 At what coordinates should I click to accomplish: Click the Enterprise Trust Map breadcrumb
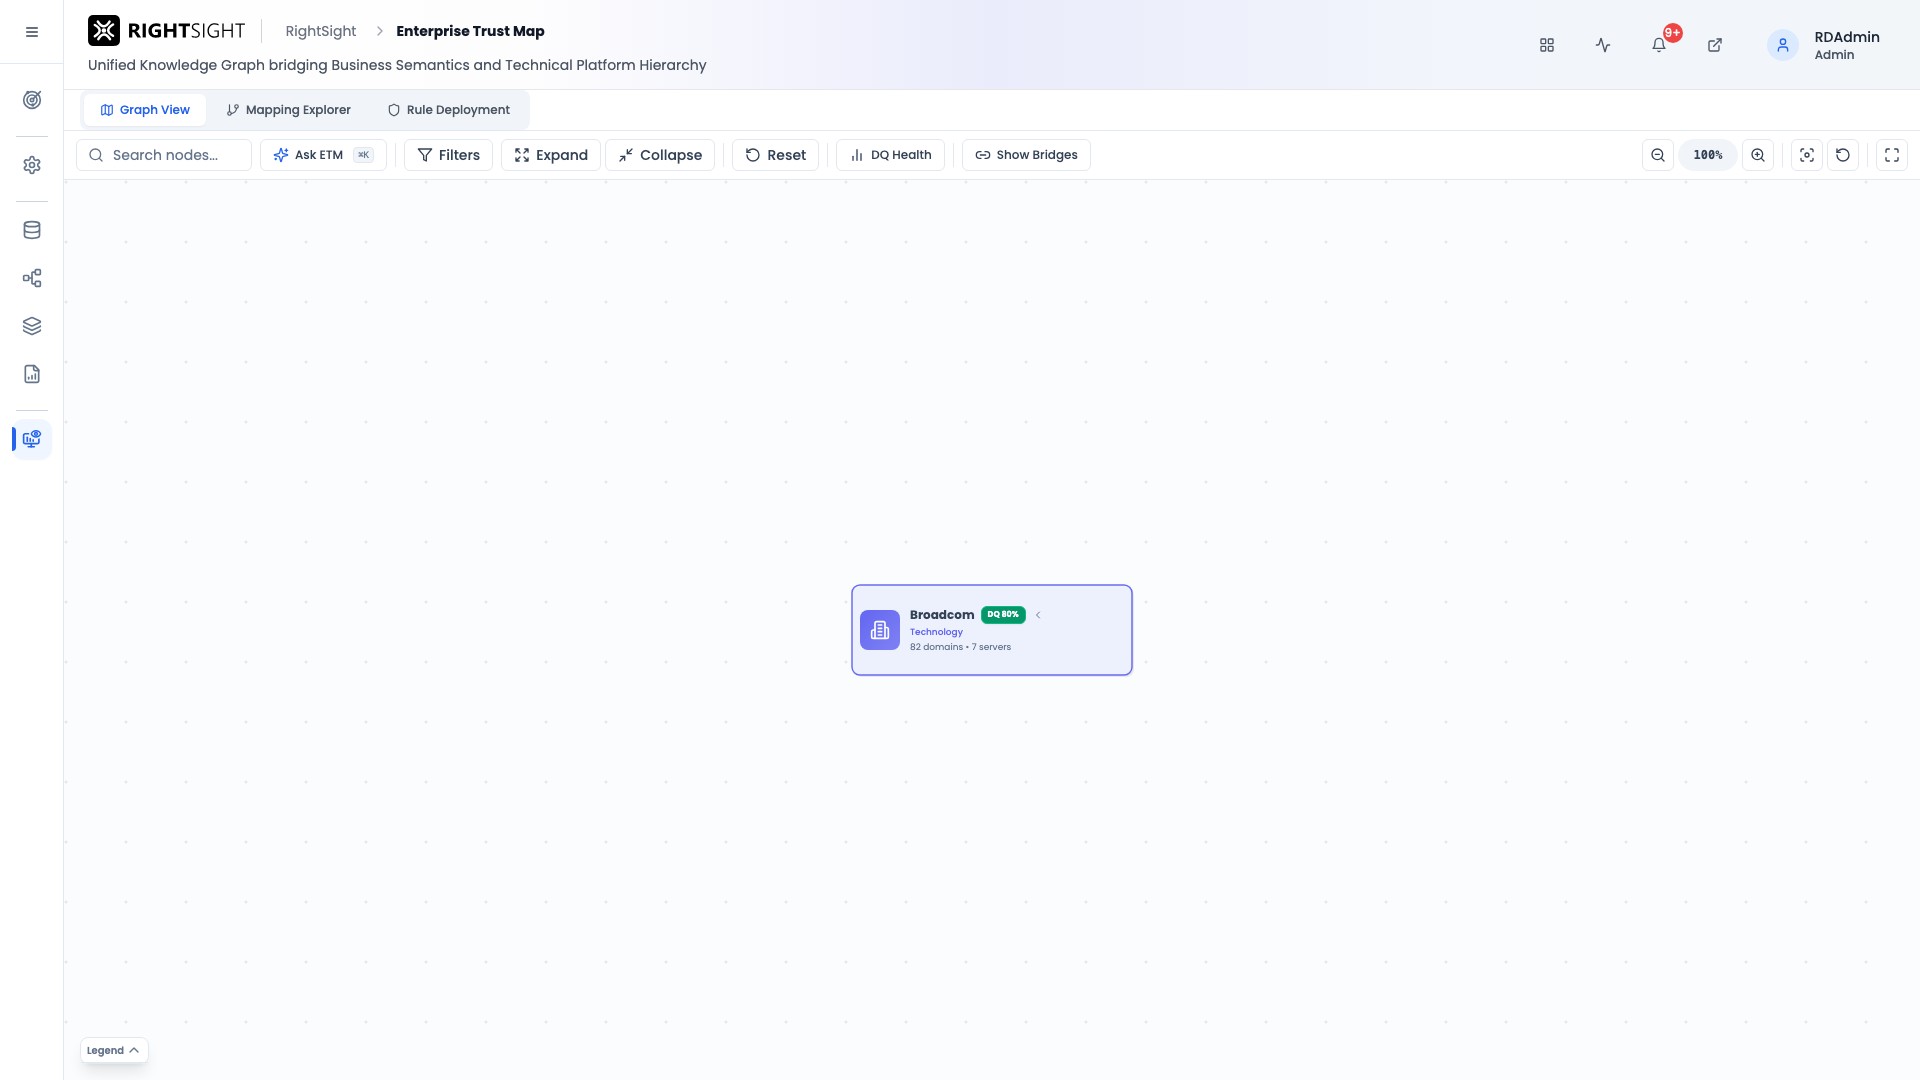[x=470, y=31]
